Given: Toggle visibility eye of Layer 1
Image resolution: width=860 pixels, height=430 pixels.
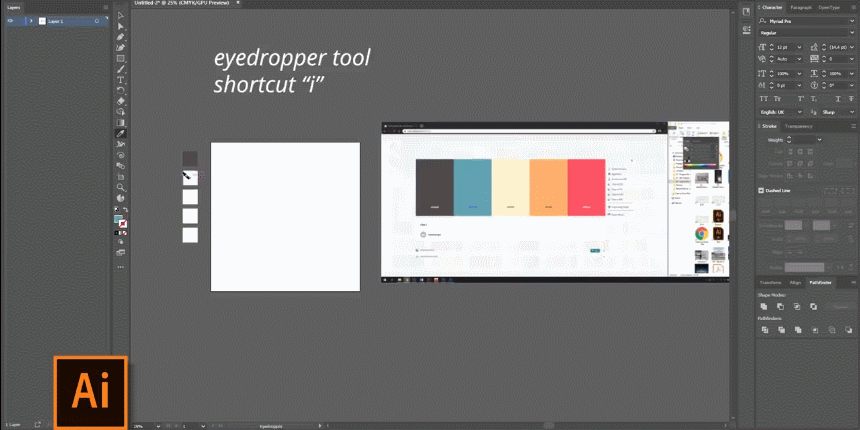Looking at the screenshot, I should pos(10,21).
